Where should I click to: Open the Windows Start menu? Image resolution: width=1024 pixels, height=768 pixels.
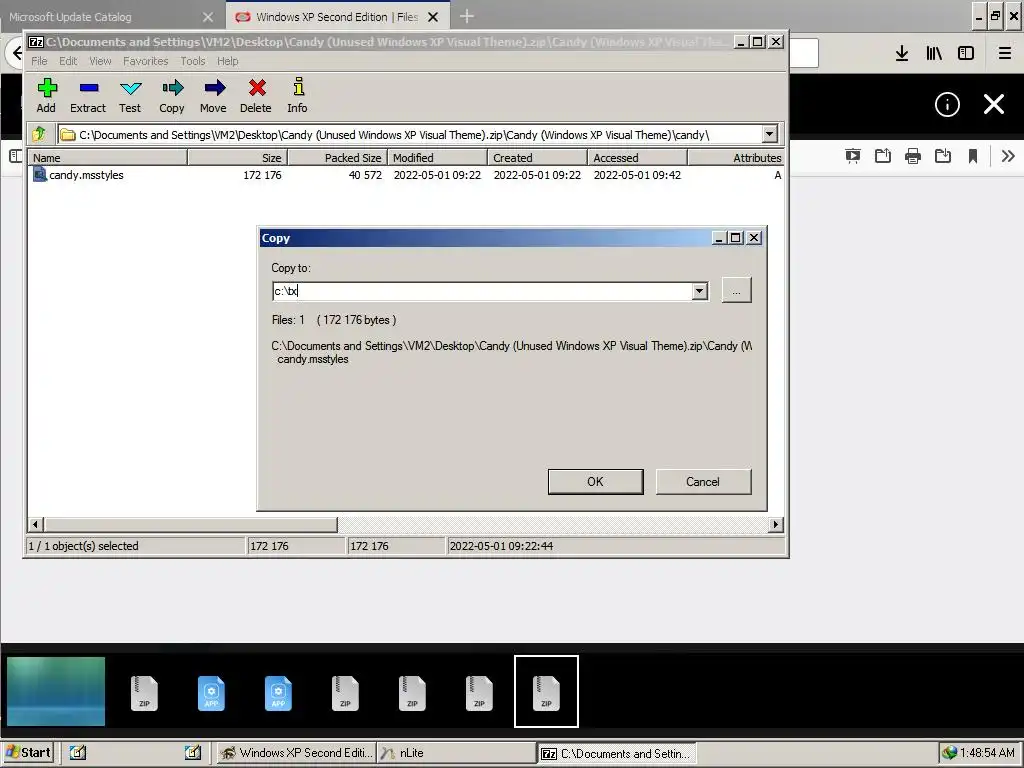tap(27, 752)
